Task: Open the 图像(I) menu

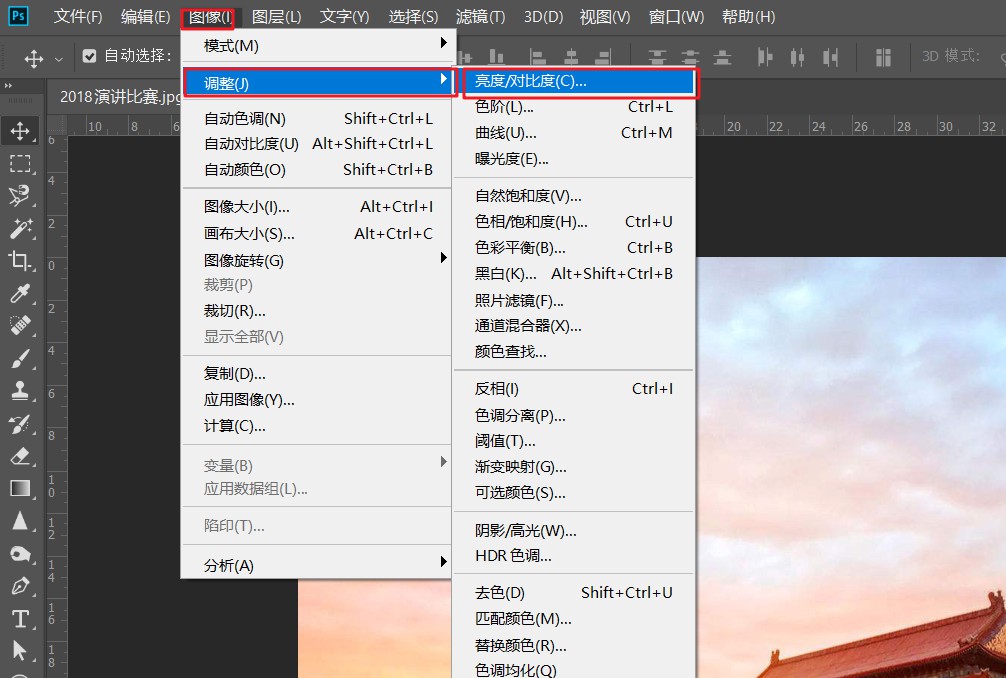Action: pyautogui.click(x=208, y=18)
